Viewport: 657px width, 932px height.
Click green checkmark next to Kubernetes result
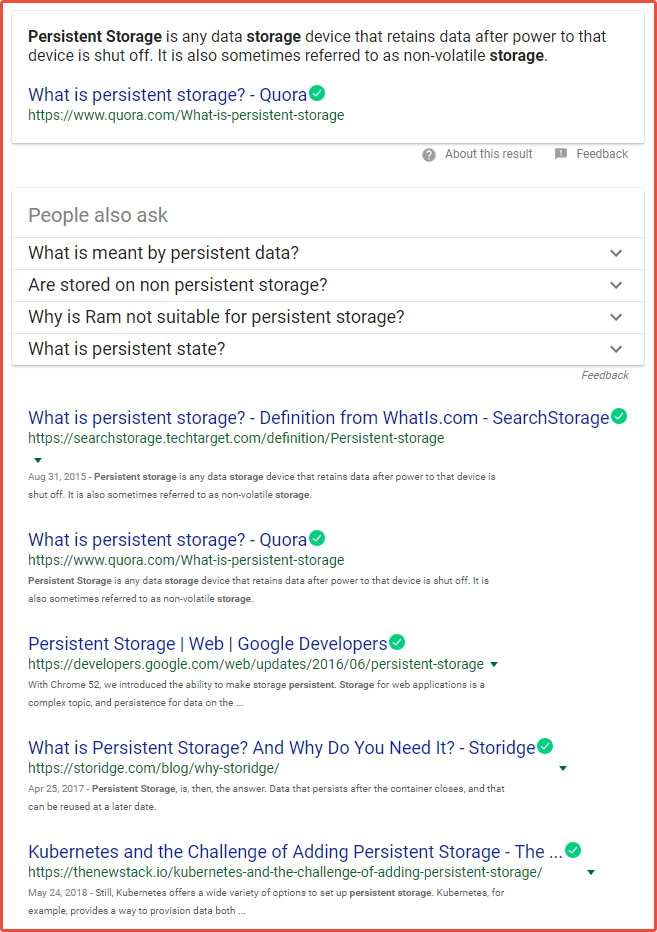point(573,850)
